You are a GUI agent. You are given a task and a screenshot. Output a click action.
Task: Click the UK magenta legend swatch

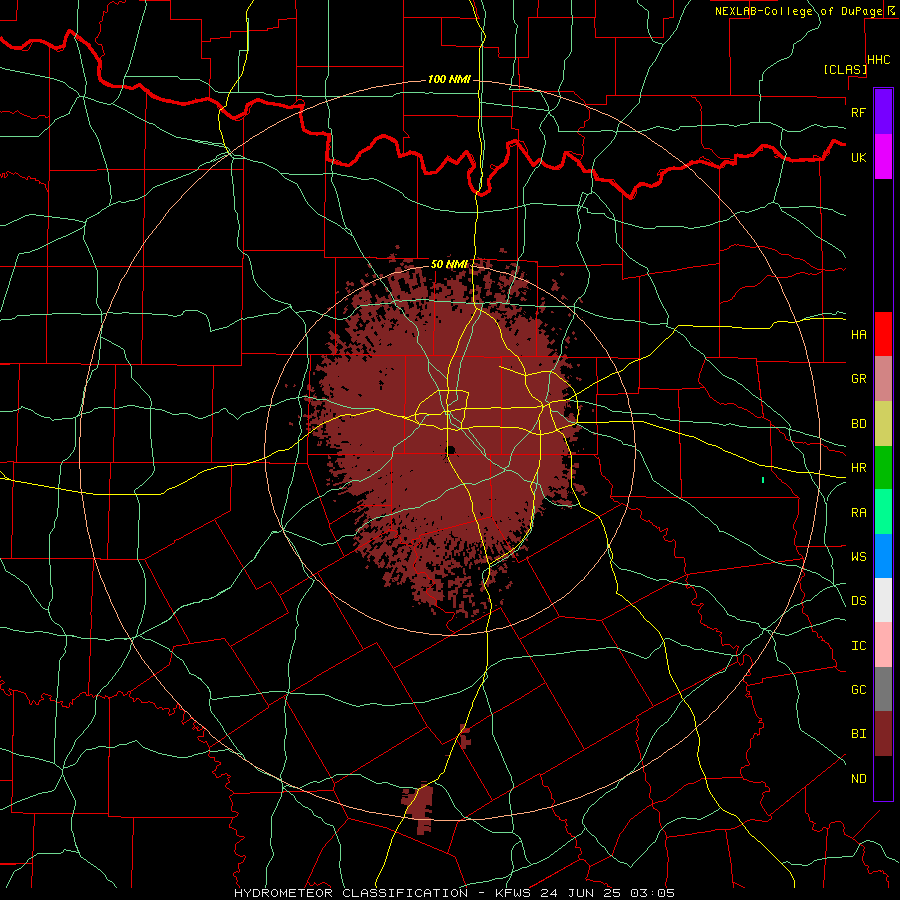point(883,157)
